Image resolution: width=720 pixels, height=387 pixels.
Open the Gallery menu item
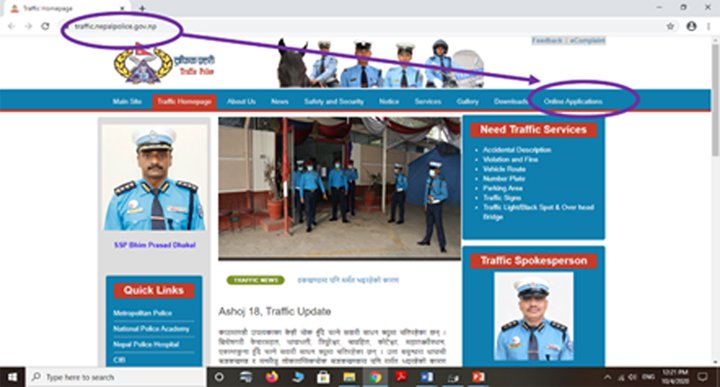(467, 101)
